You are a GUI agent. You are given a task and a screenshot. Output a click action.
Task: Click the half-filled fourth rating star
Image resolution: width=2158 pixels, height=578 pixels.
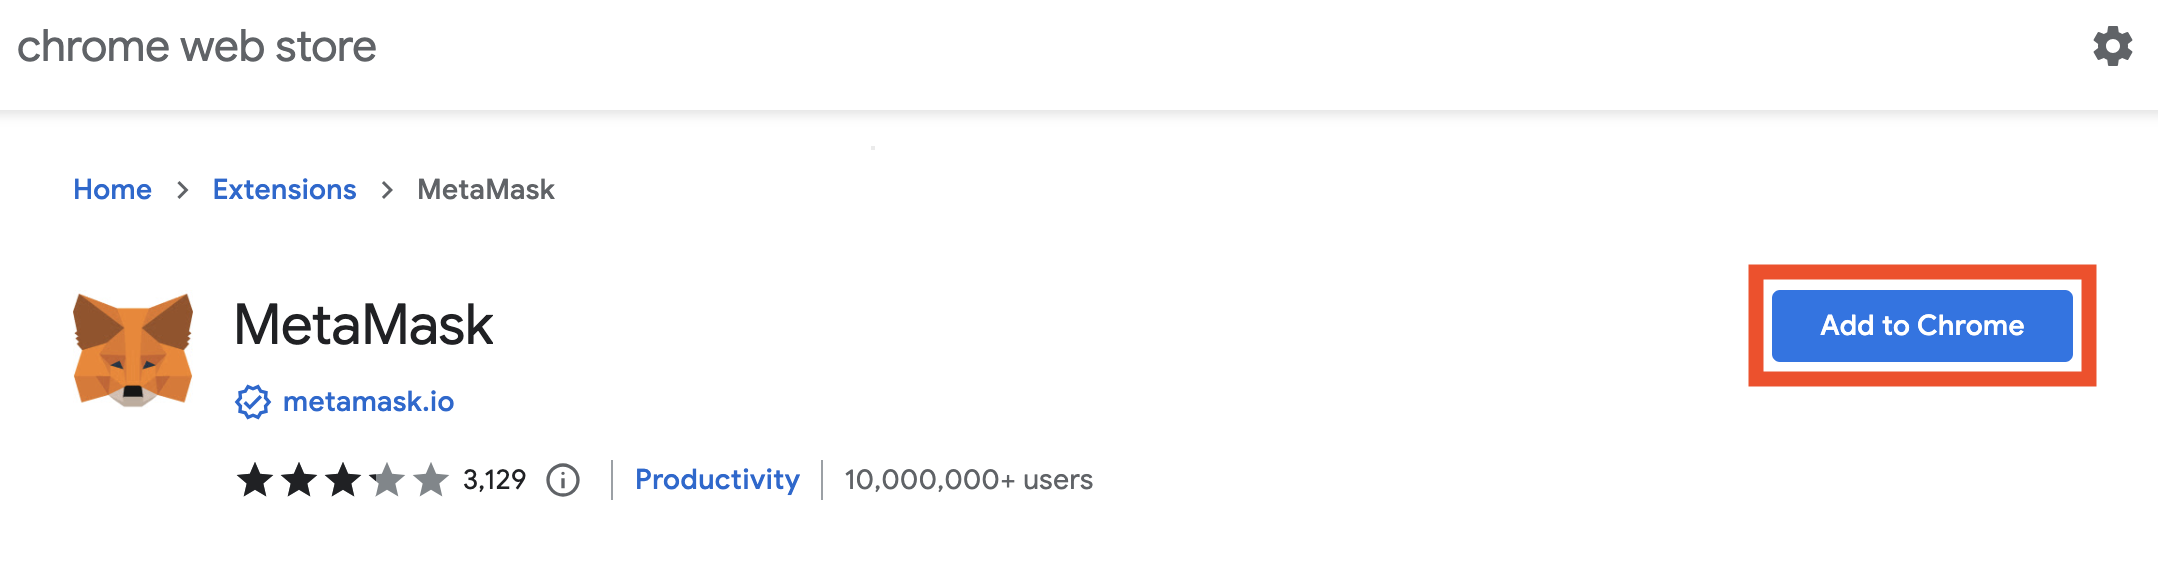(387, 480)
